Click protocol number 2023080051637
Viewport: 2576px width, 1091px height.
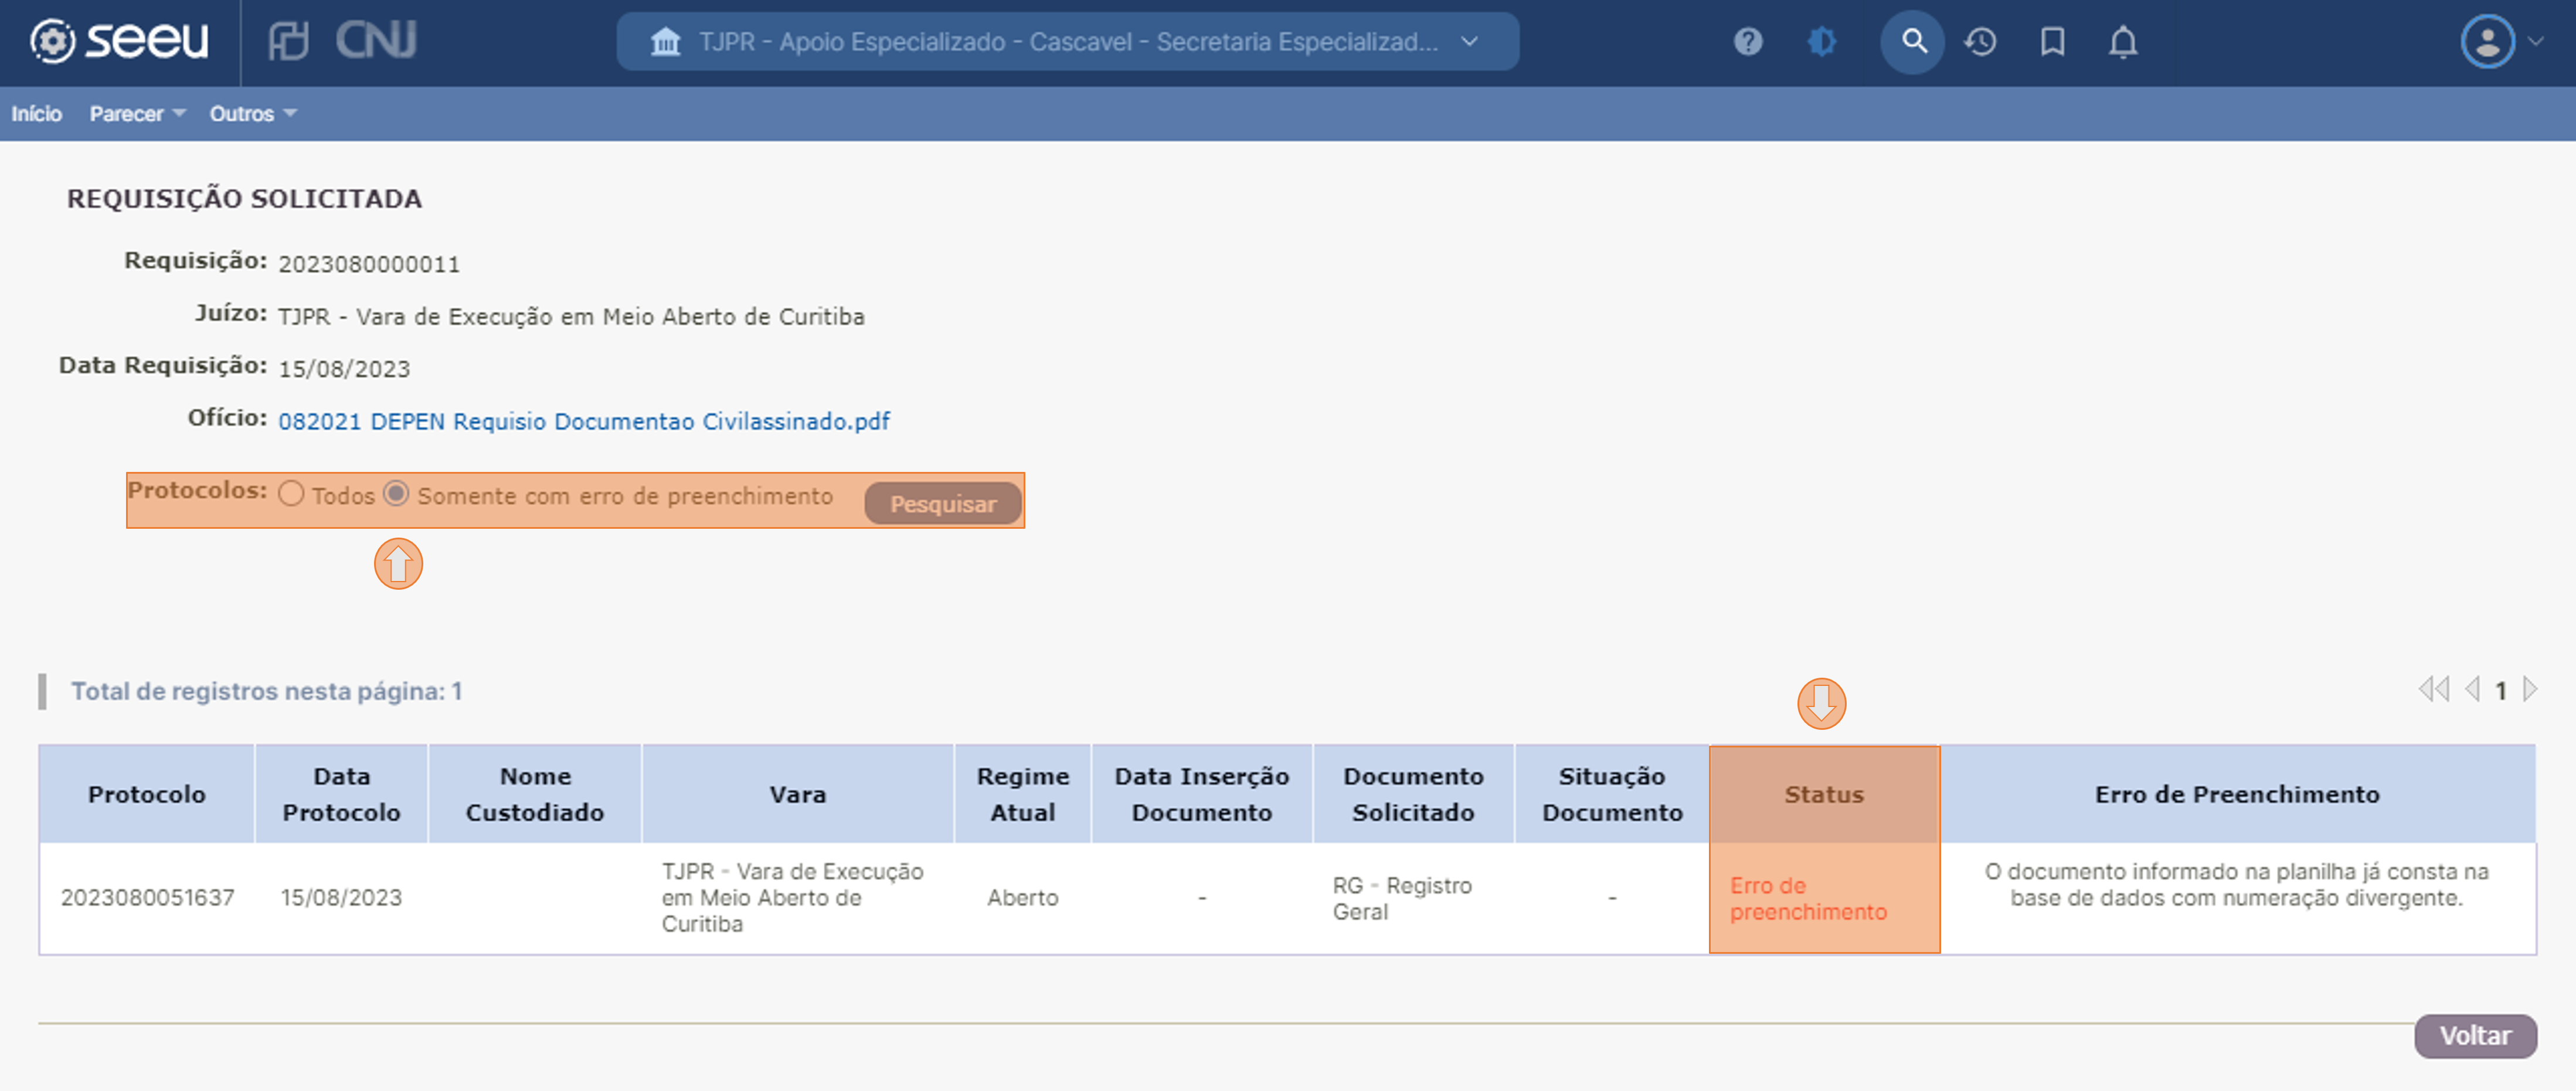(x=147, y=898)
